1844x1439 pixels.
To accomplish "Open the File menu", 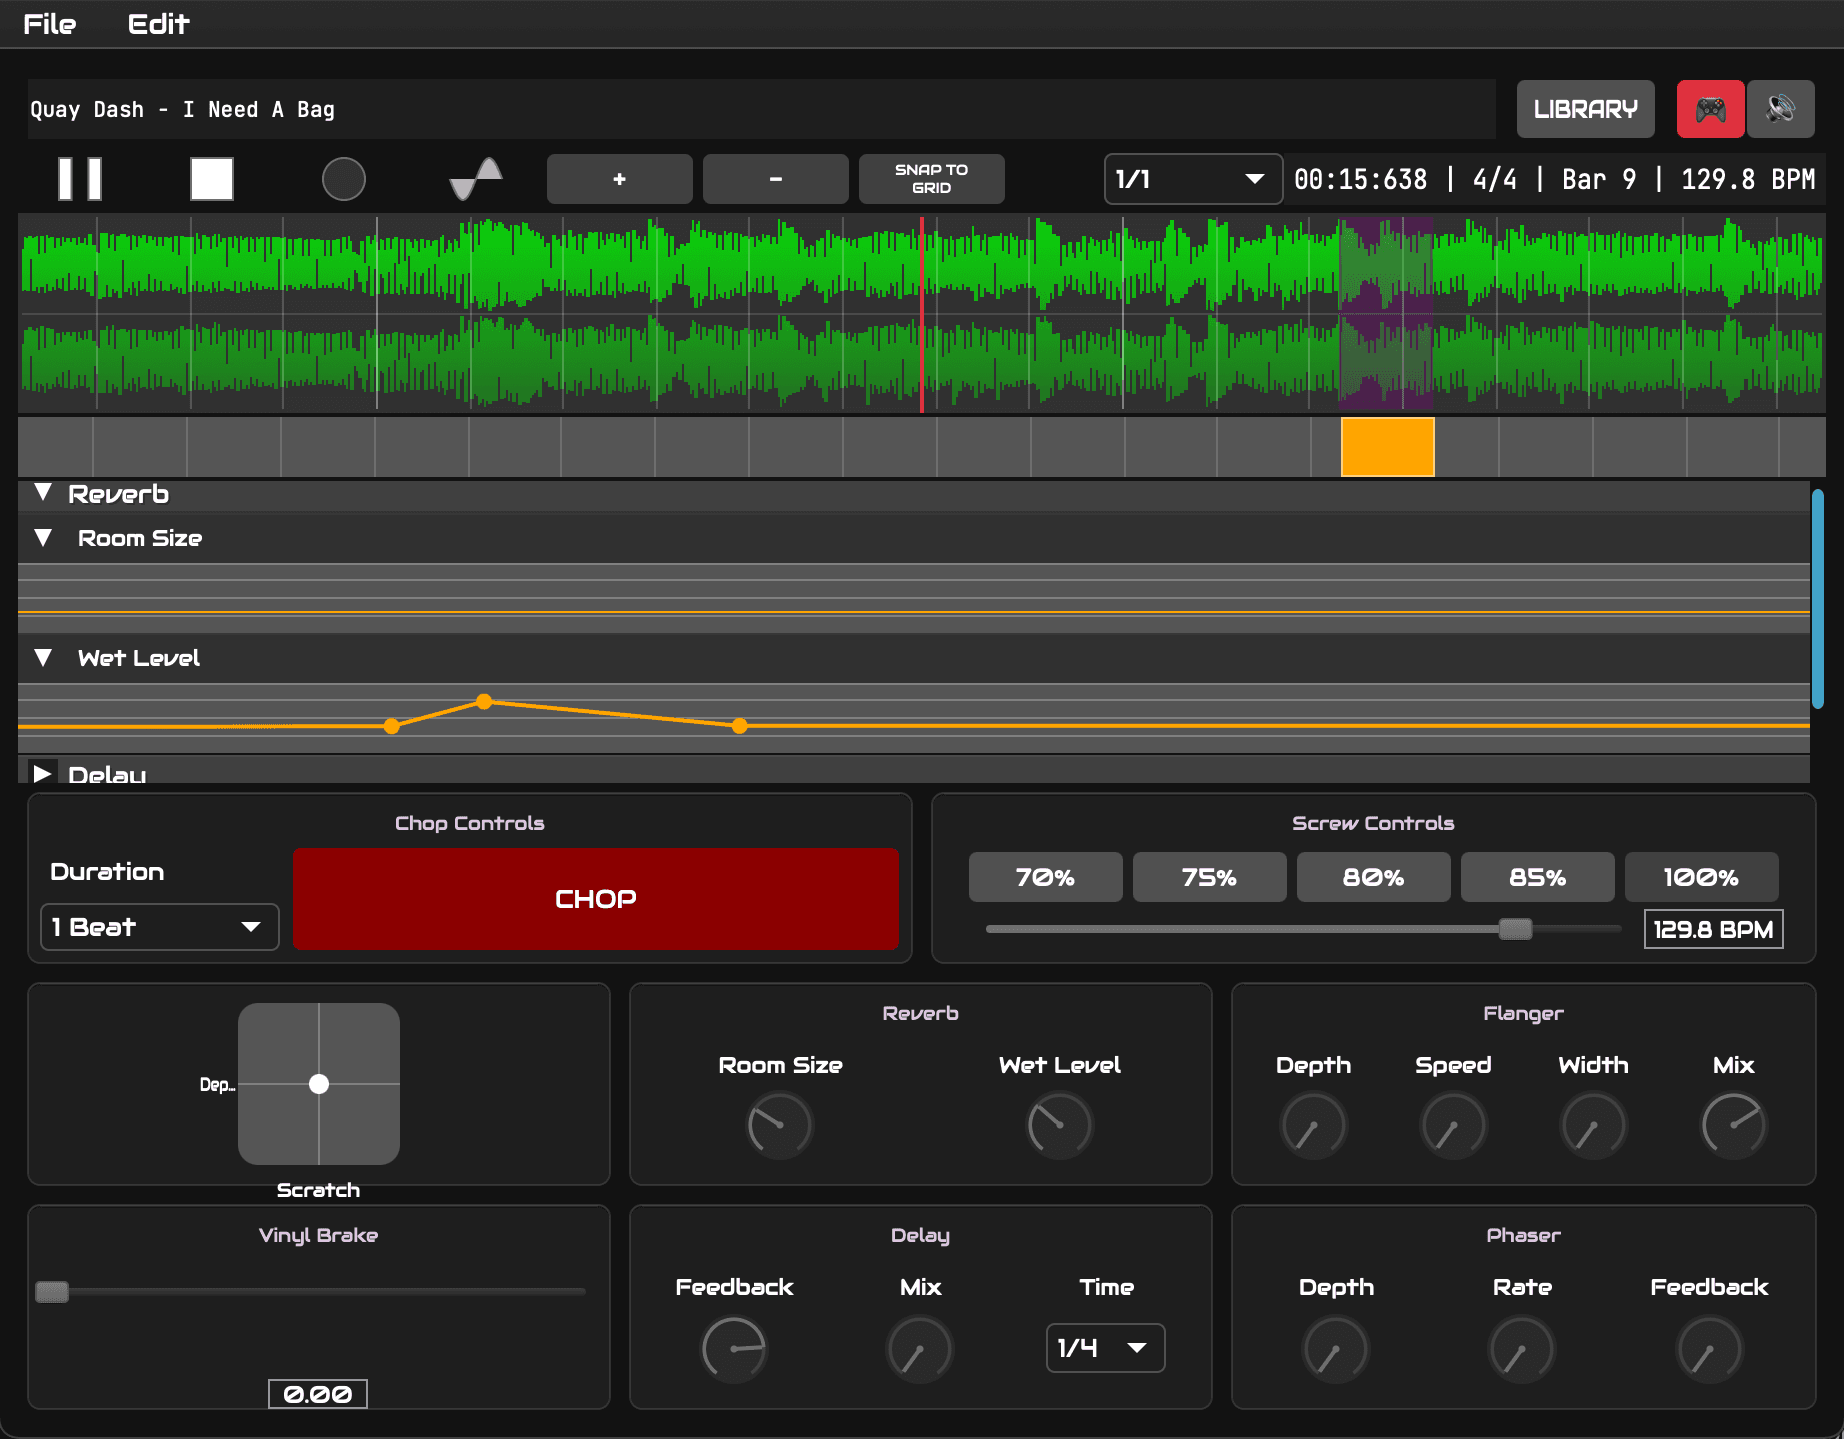I will [50, 24].
